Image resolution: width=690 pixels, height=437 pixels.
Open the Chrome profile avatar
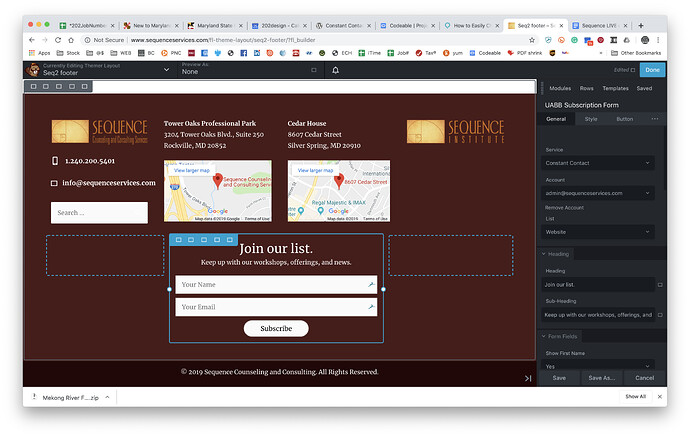pyautogui.click(x=645, y=40)
